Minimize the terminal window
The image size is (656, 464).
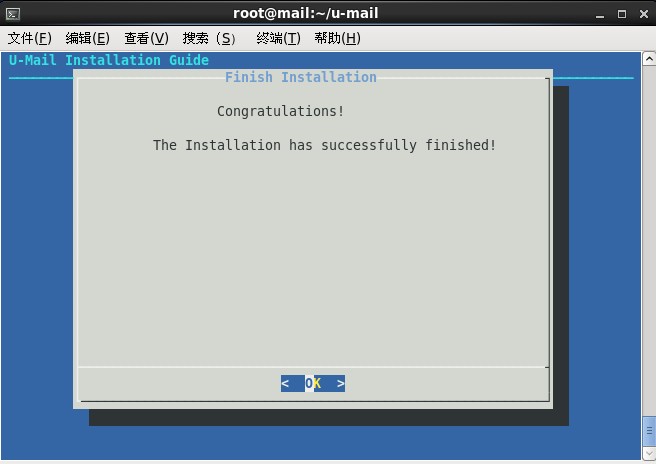pos(601,14)
